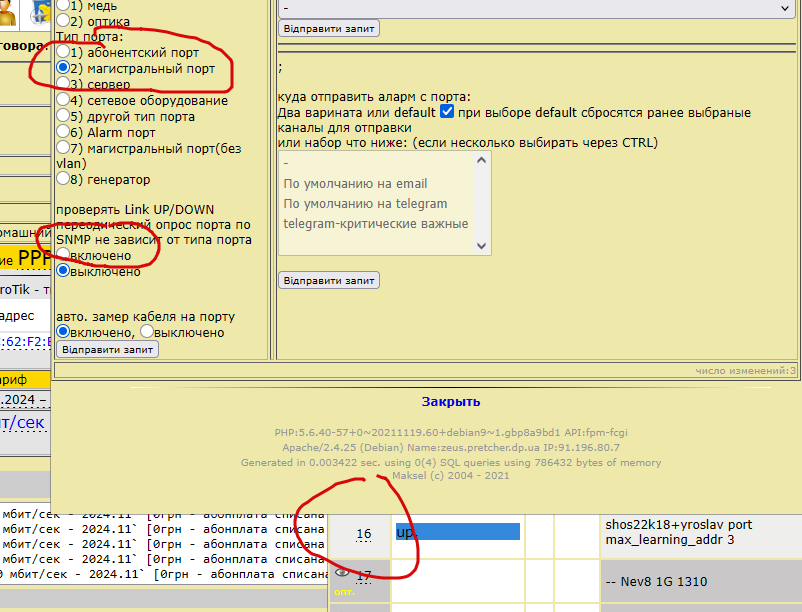Select port type 'генератор'

(63, 178)
